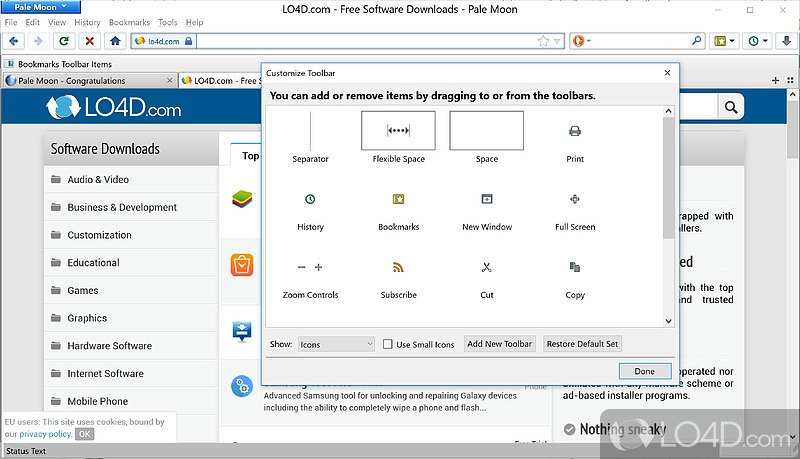Switch to the LO4D.com - Free tab
The image size is (800, 459).
(220, 81)
